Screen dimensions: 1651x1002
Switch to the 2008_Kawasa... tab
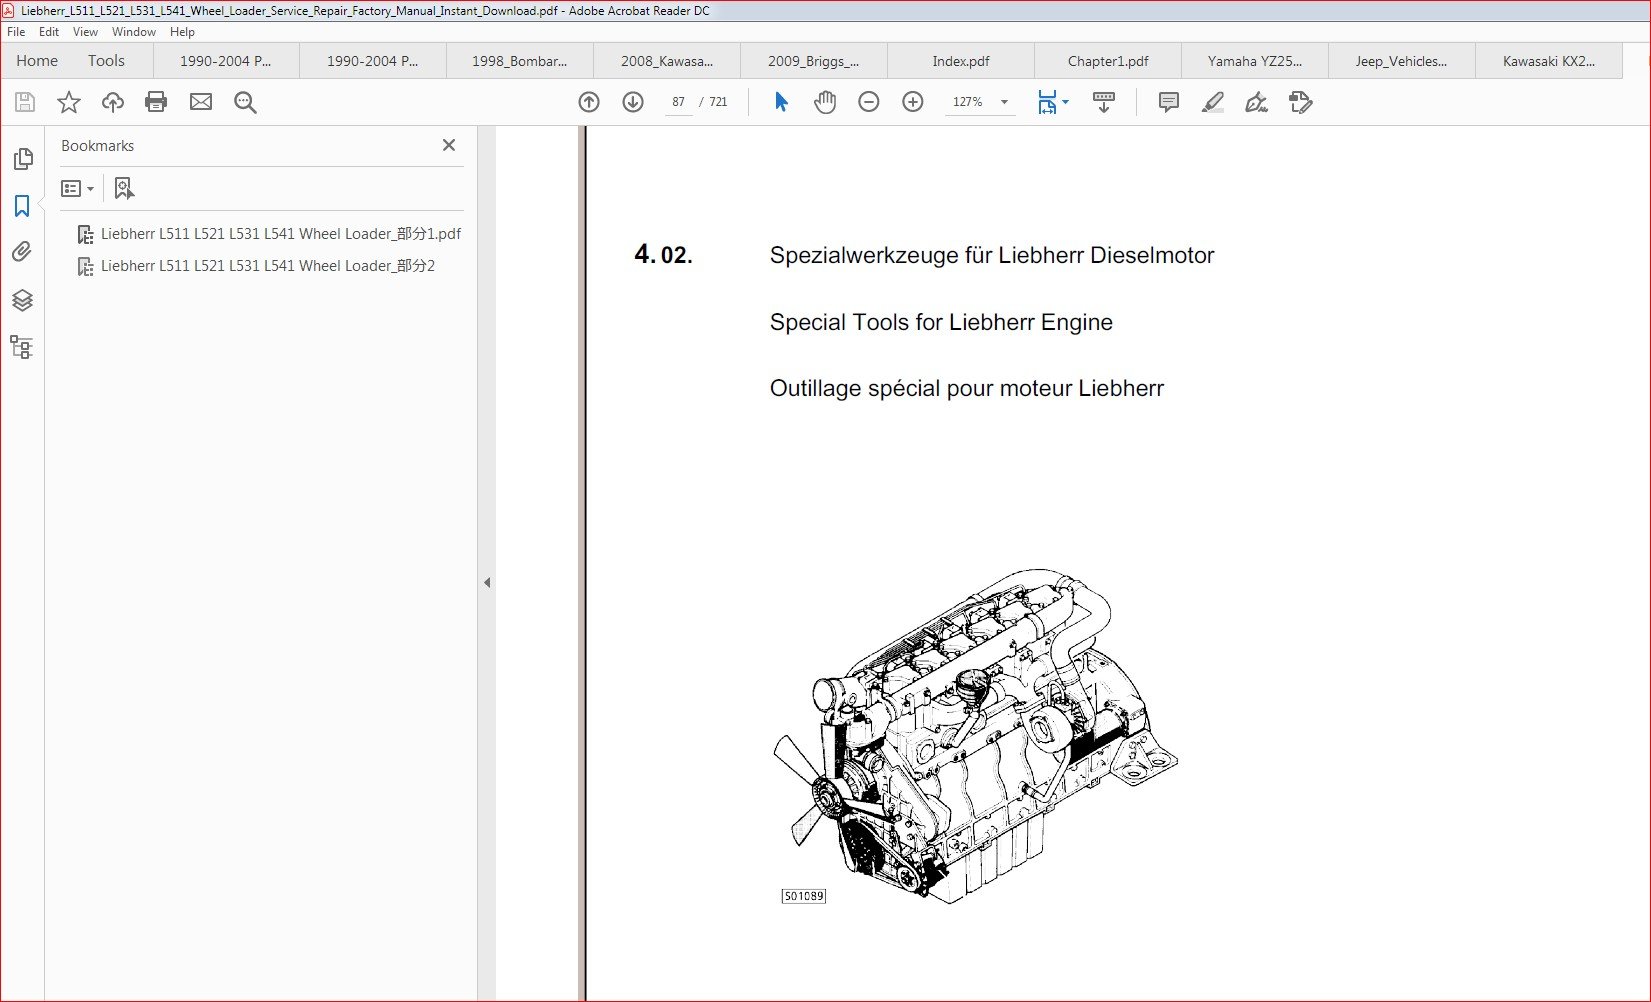(x=667, y=61)
